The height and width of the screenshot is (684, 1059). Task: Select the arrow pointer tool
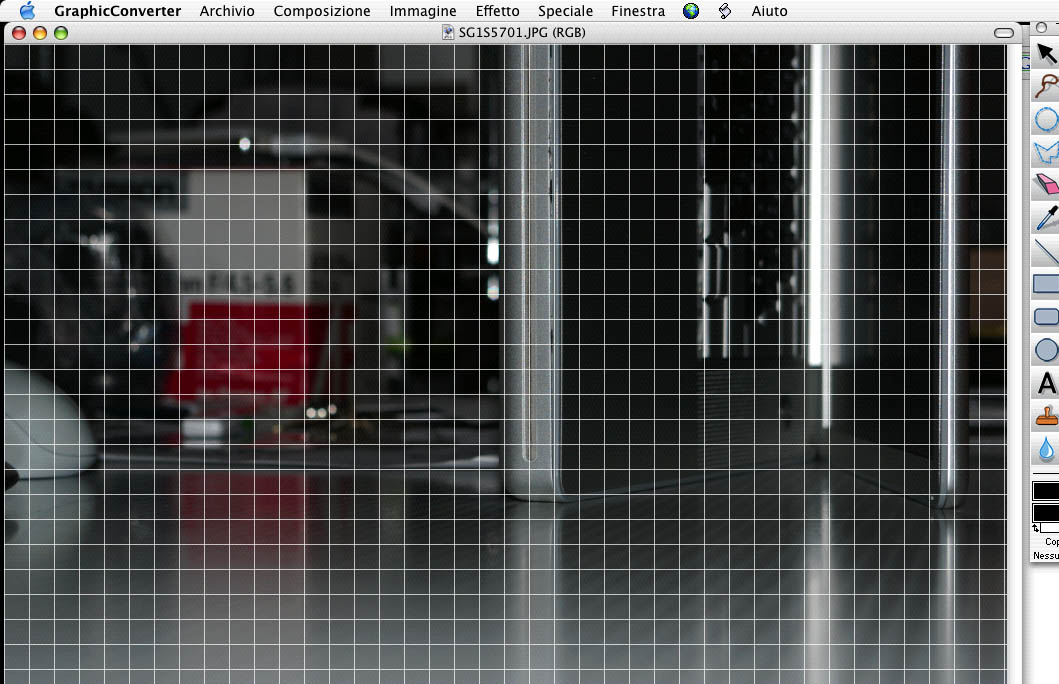click(1046, 54)
